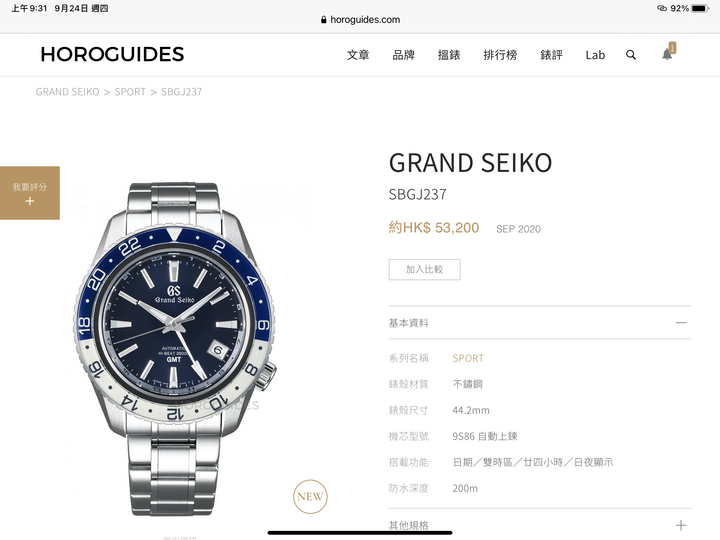720x540 pixels.
Task: Open the search magnifier icon
Action: click(x=631, y=55)
